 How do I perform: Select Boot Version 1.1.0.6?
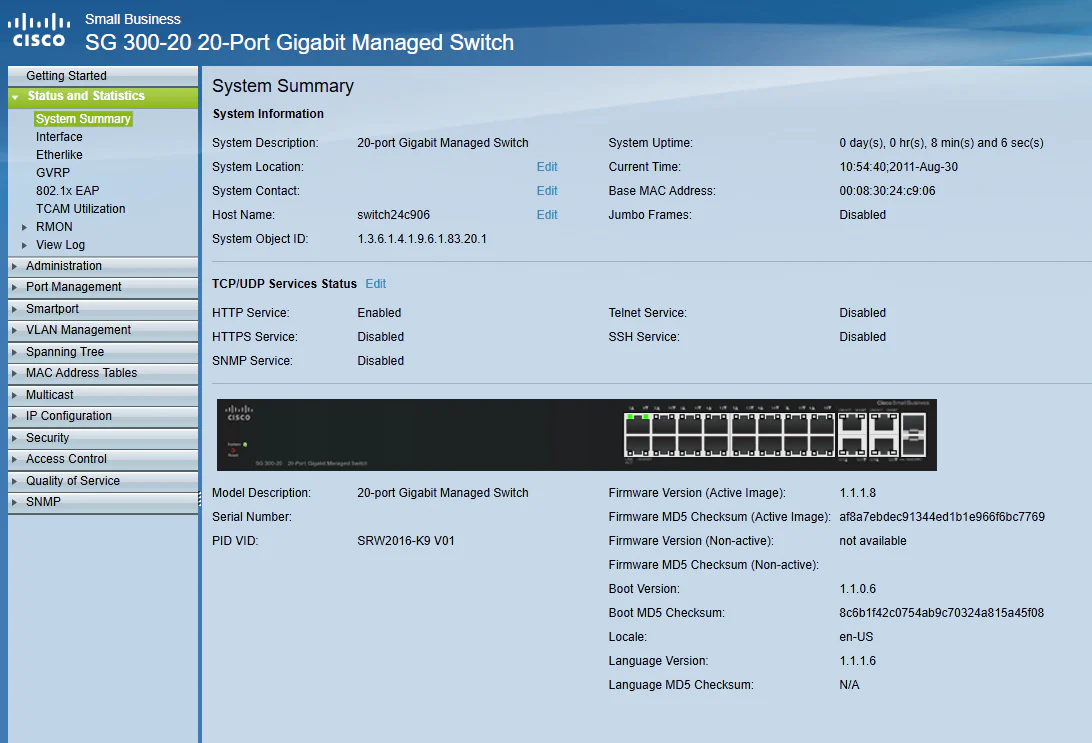click(x=857, y=589)
